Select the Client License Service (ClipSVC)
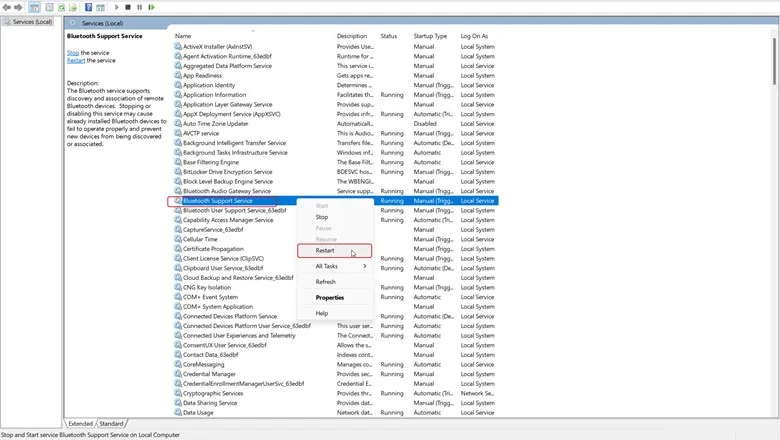The image size is (780, 440). (x=335, y=259)
